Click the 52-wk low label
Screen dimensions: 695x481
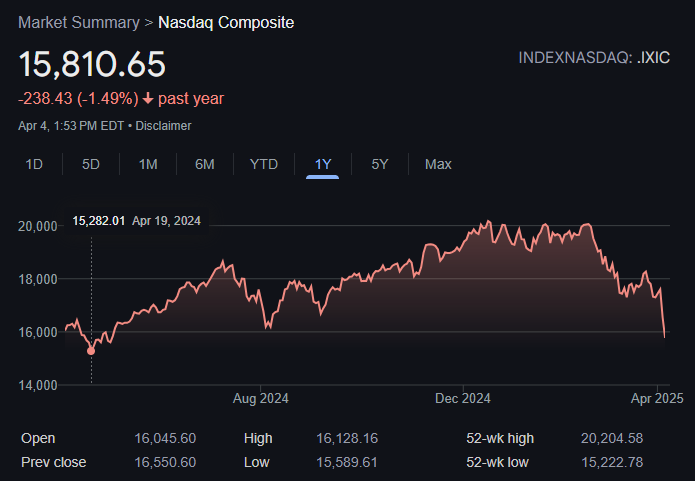tap(497, 462)
